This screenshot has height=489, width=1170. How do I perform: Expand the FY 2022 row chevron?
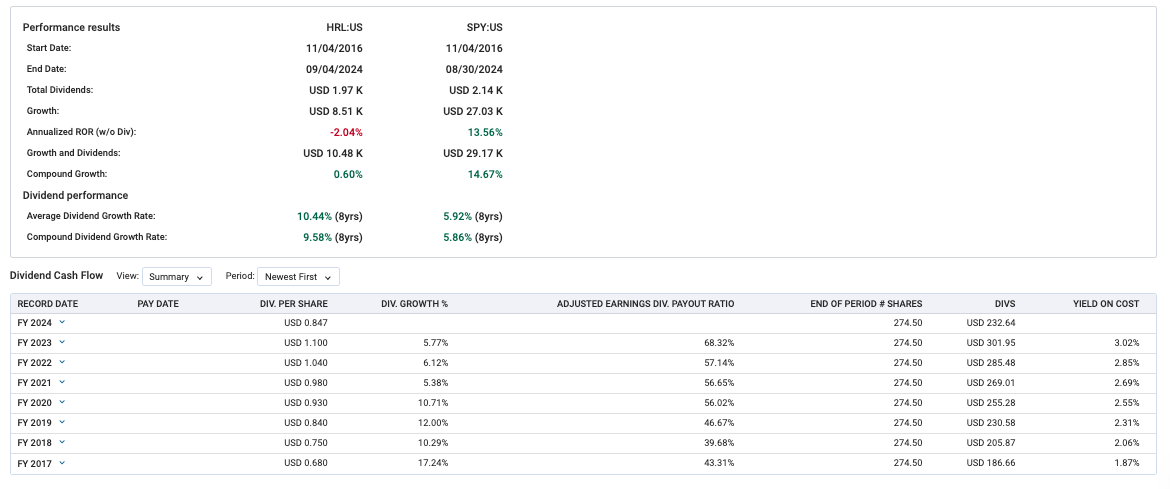[61, 362]
